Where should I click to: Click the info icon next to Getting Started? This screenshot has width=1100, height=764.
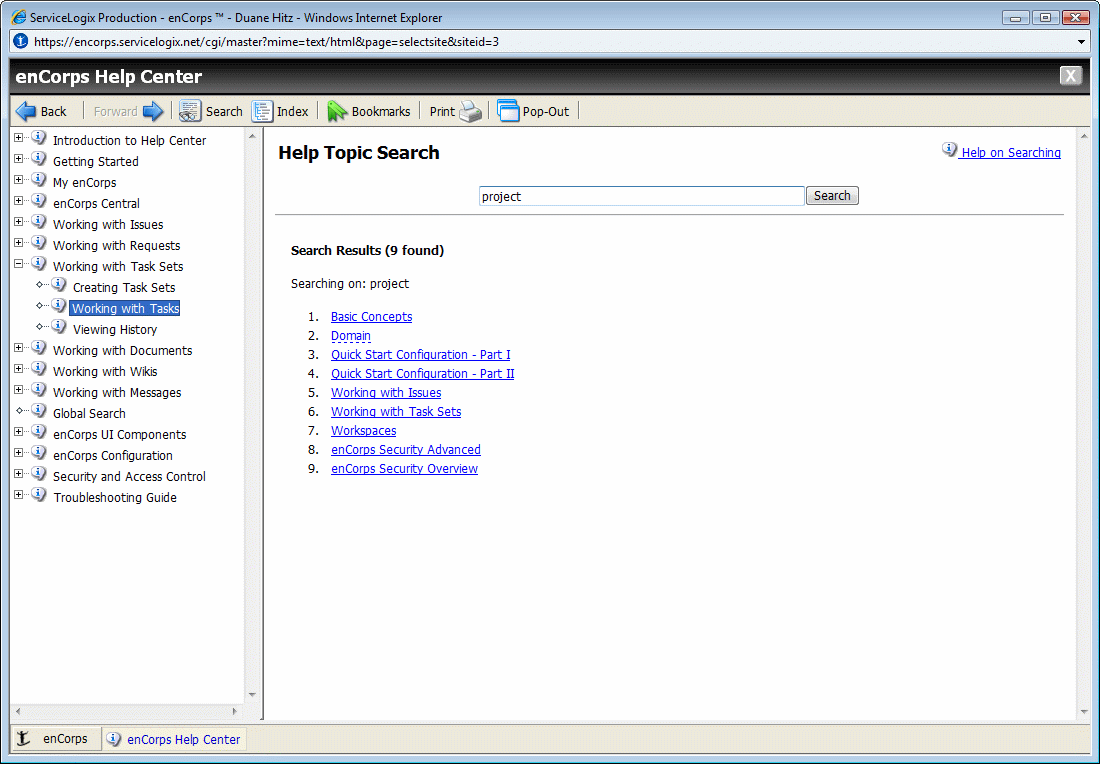39,159
